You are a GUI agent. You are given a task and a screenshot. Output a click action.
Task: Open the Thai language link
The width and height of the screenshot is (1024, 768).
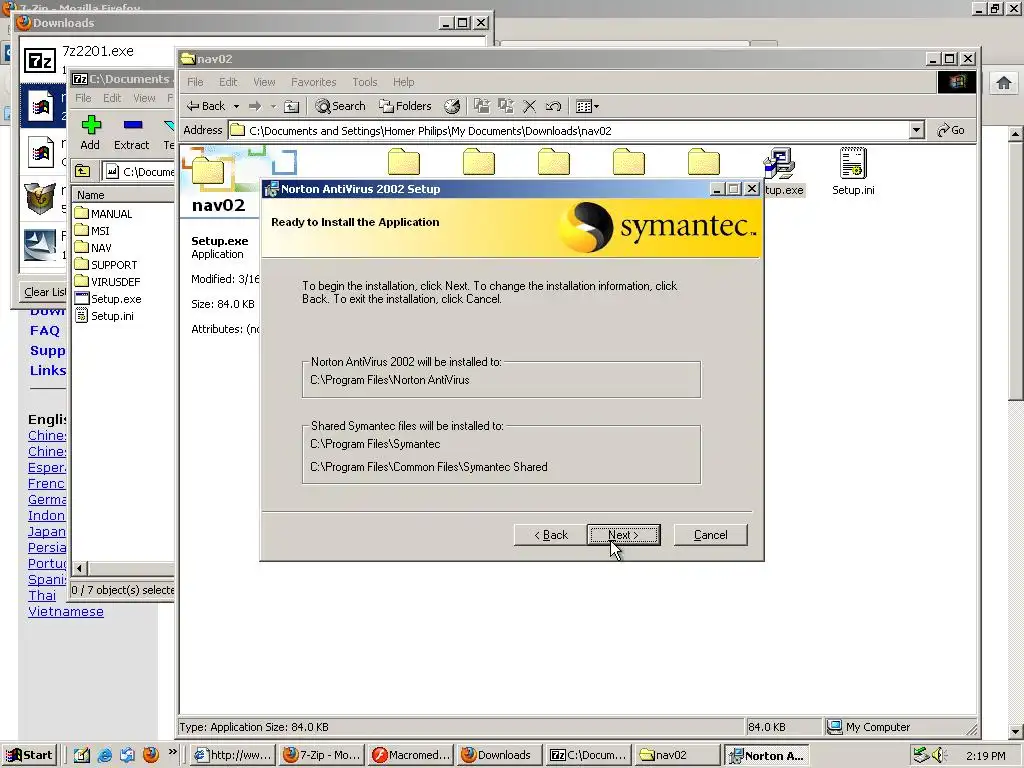[42, 596]
